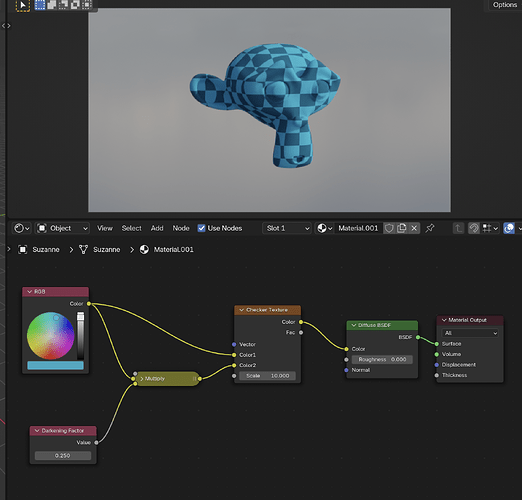Toggle the overlay button in node editor
The image size is (522, 500).
pyautogui.click(x=509, y=228)
